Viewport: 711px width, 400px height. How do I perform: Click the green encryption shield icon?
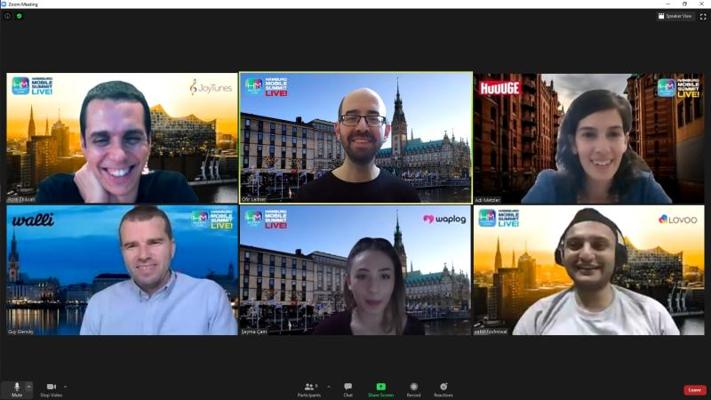point(19,16)
